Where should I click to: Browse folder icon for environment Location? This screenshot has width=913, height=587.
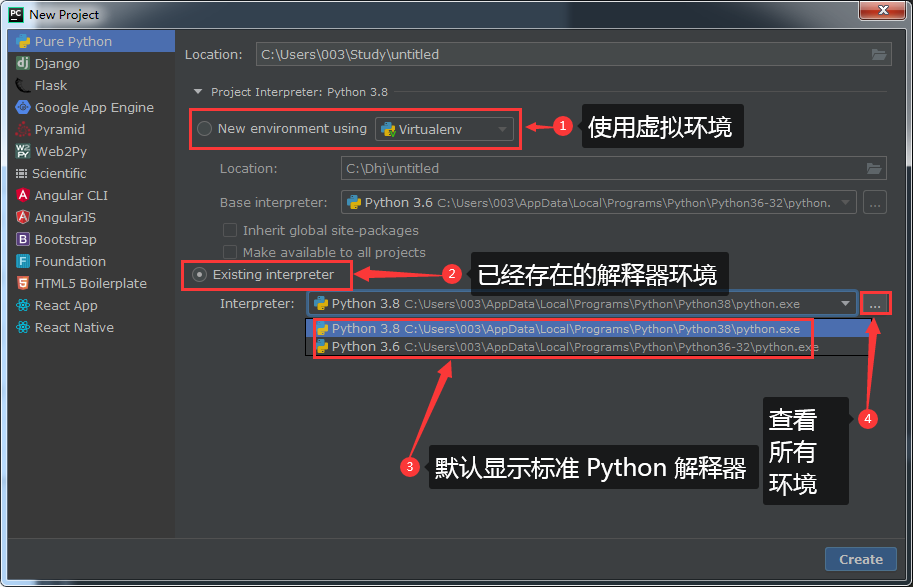874,168
